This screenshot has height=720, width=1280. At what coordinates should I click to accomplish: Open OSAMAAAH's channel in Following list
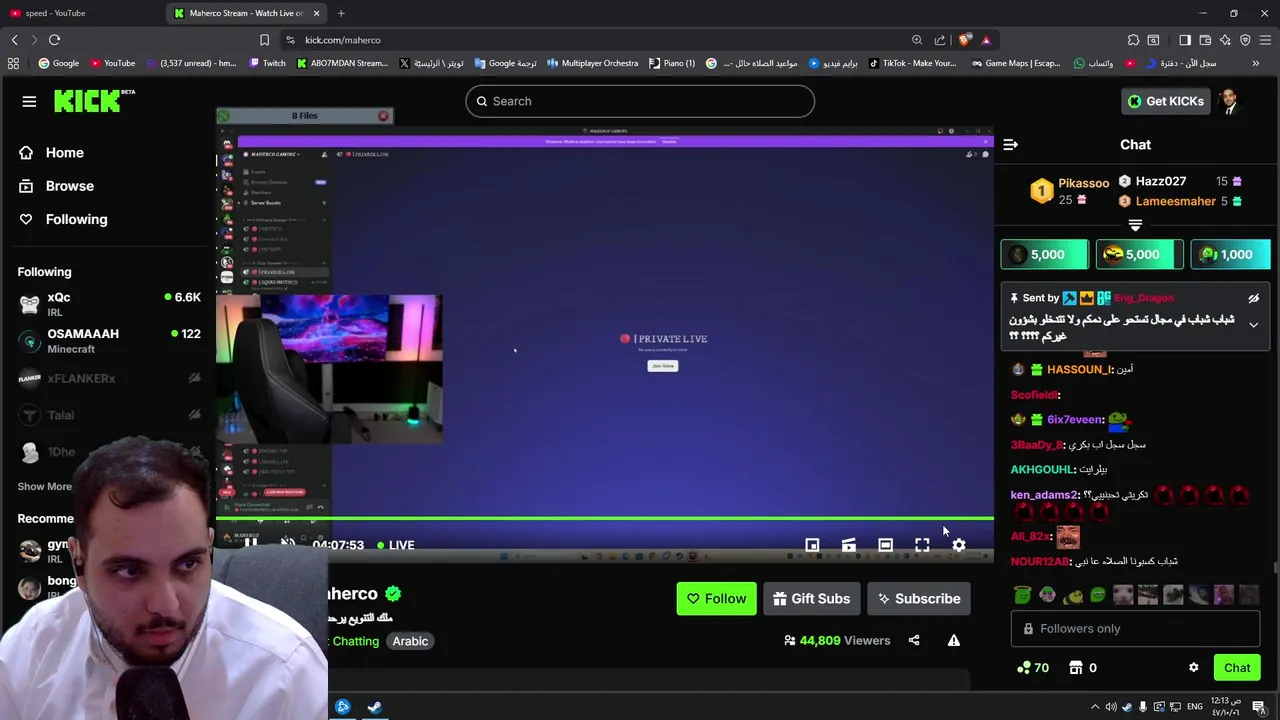click(x=108, y=341)
